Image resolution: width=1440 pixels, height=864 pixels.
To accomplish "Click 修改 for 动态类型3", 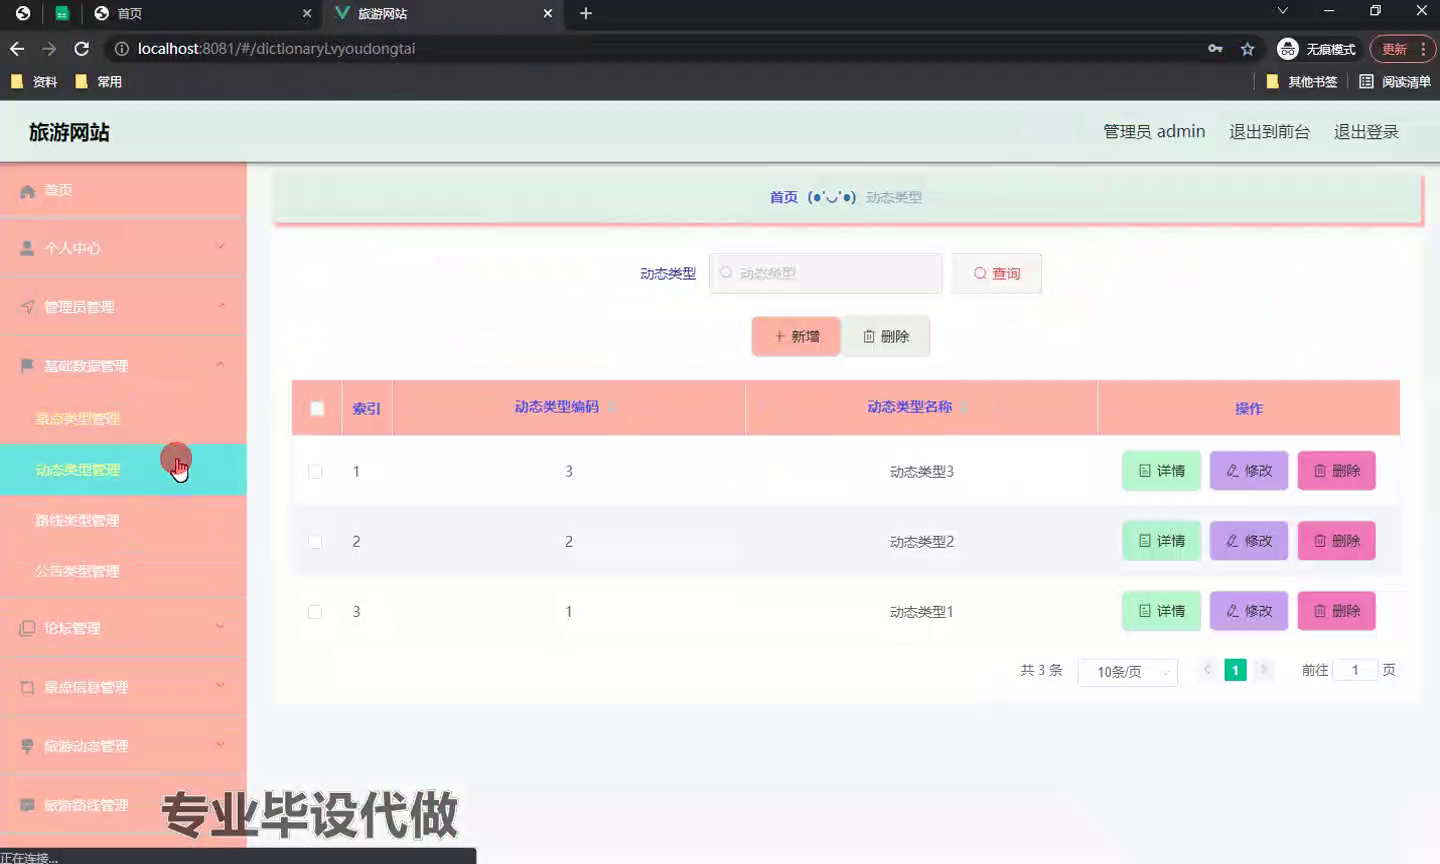I will (1249, 471).
